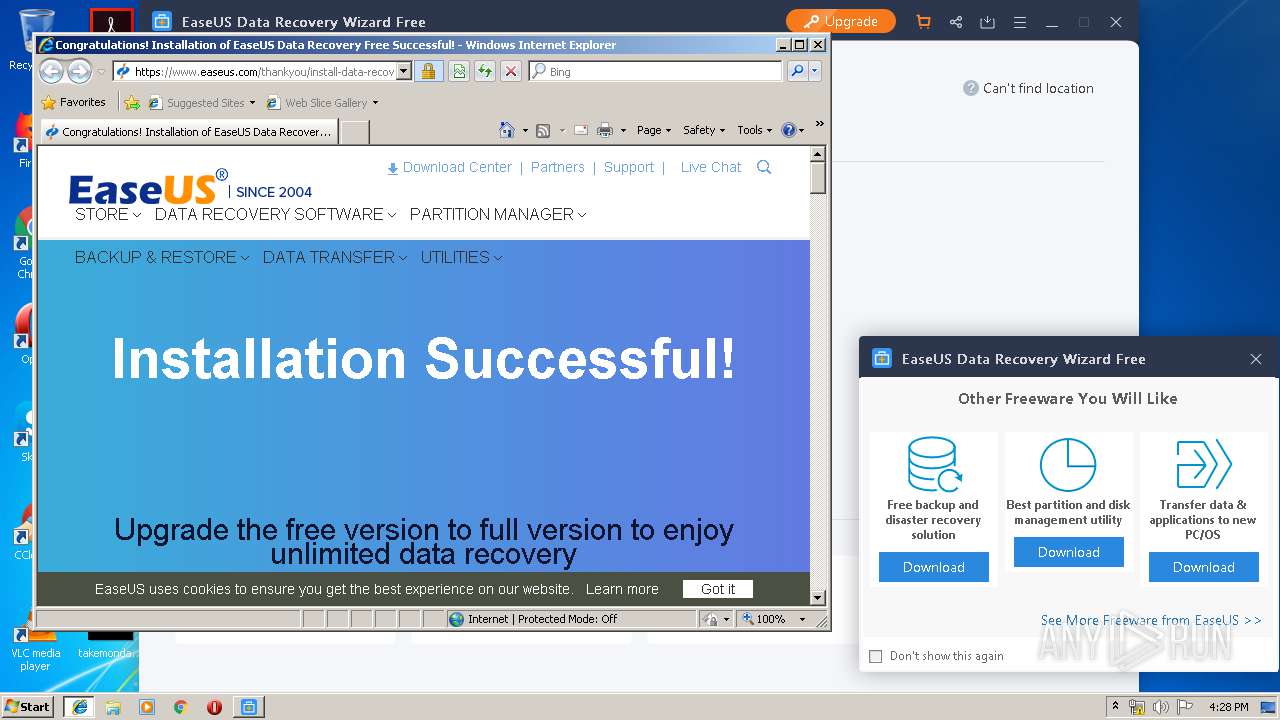Add to Favorites bar icon
The image size is (1280, 720).
[x=131, y=102]
